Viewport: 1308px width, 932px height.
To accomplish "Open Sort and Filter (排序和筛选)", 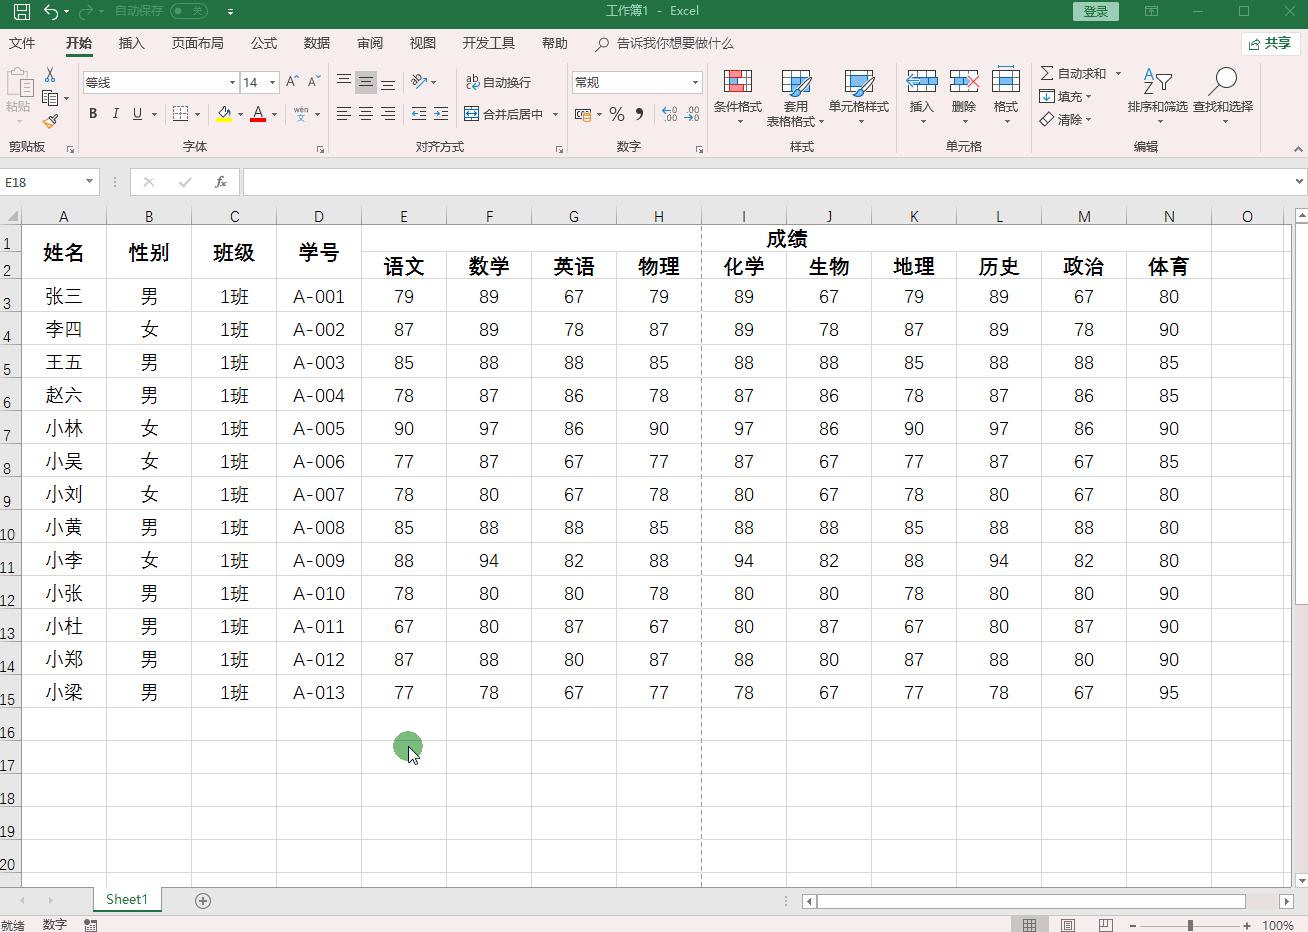I will point(1157,97).
